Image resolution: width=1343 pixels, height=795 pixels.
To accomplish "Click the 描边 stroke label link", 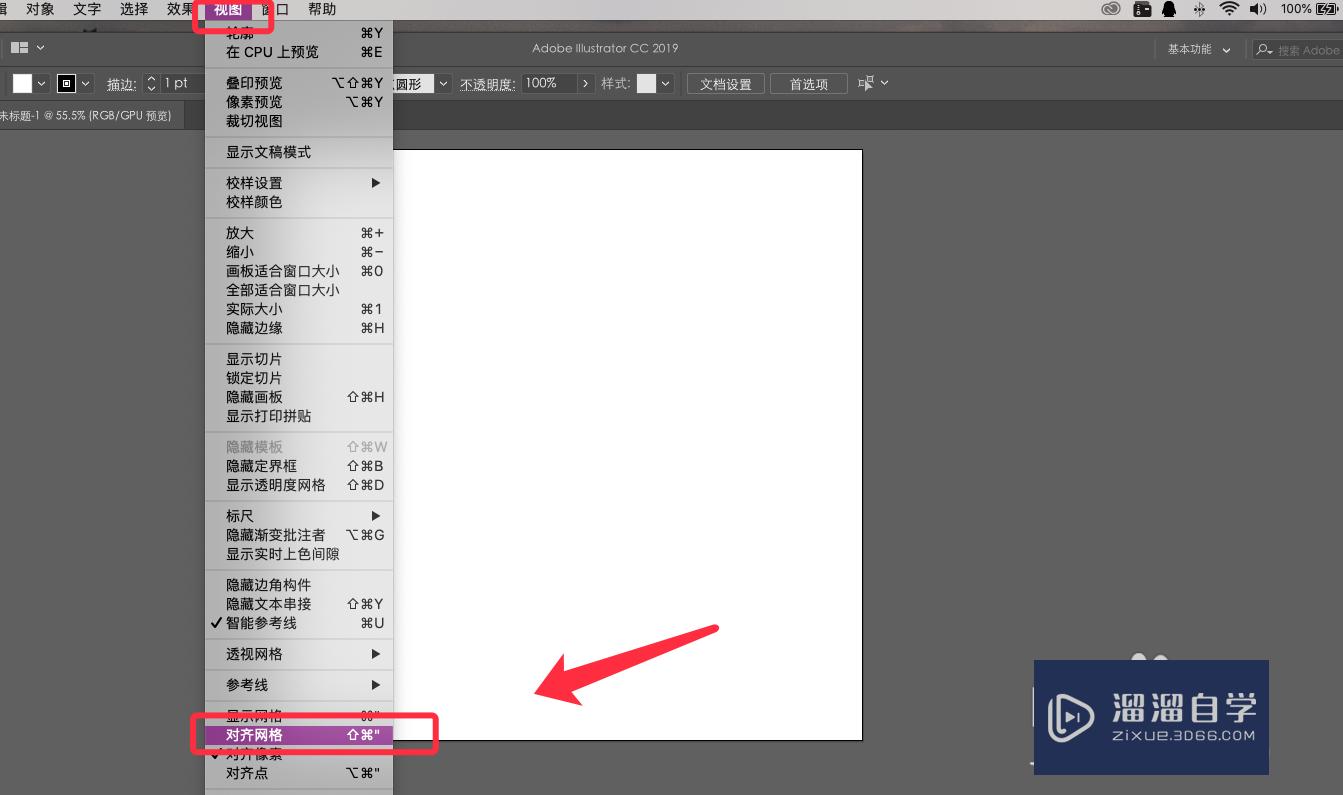I will [121, 85].
